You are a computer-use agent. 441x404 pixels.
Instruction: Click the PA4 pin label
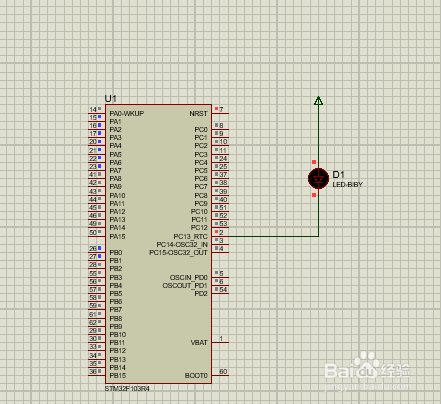pos(115,145)
